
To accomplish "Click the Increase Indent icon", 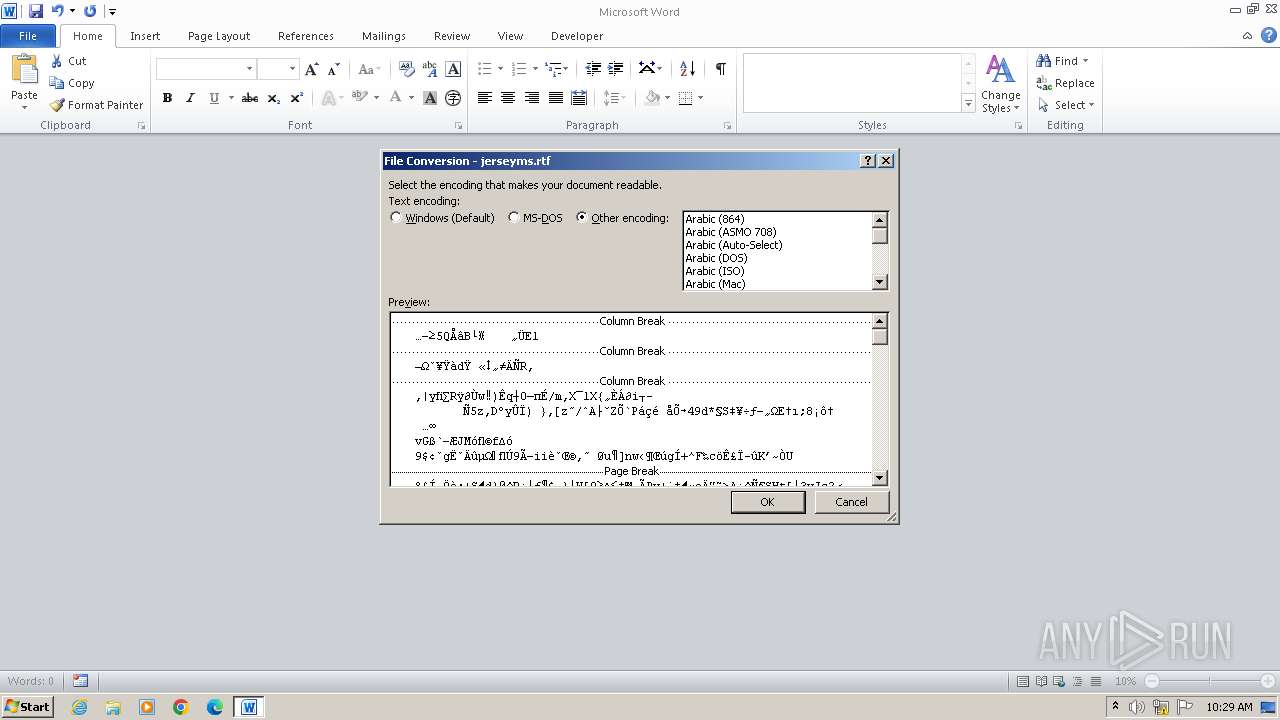I will click(x=616, y=69).
